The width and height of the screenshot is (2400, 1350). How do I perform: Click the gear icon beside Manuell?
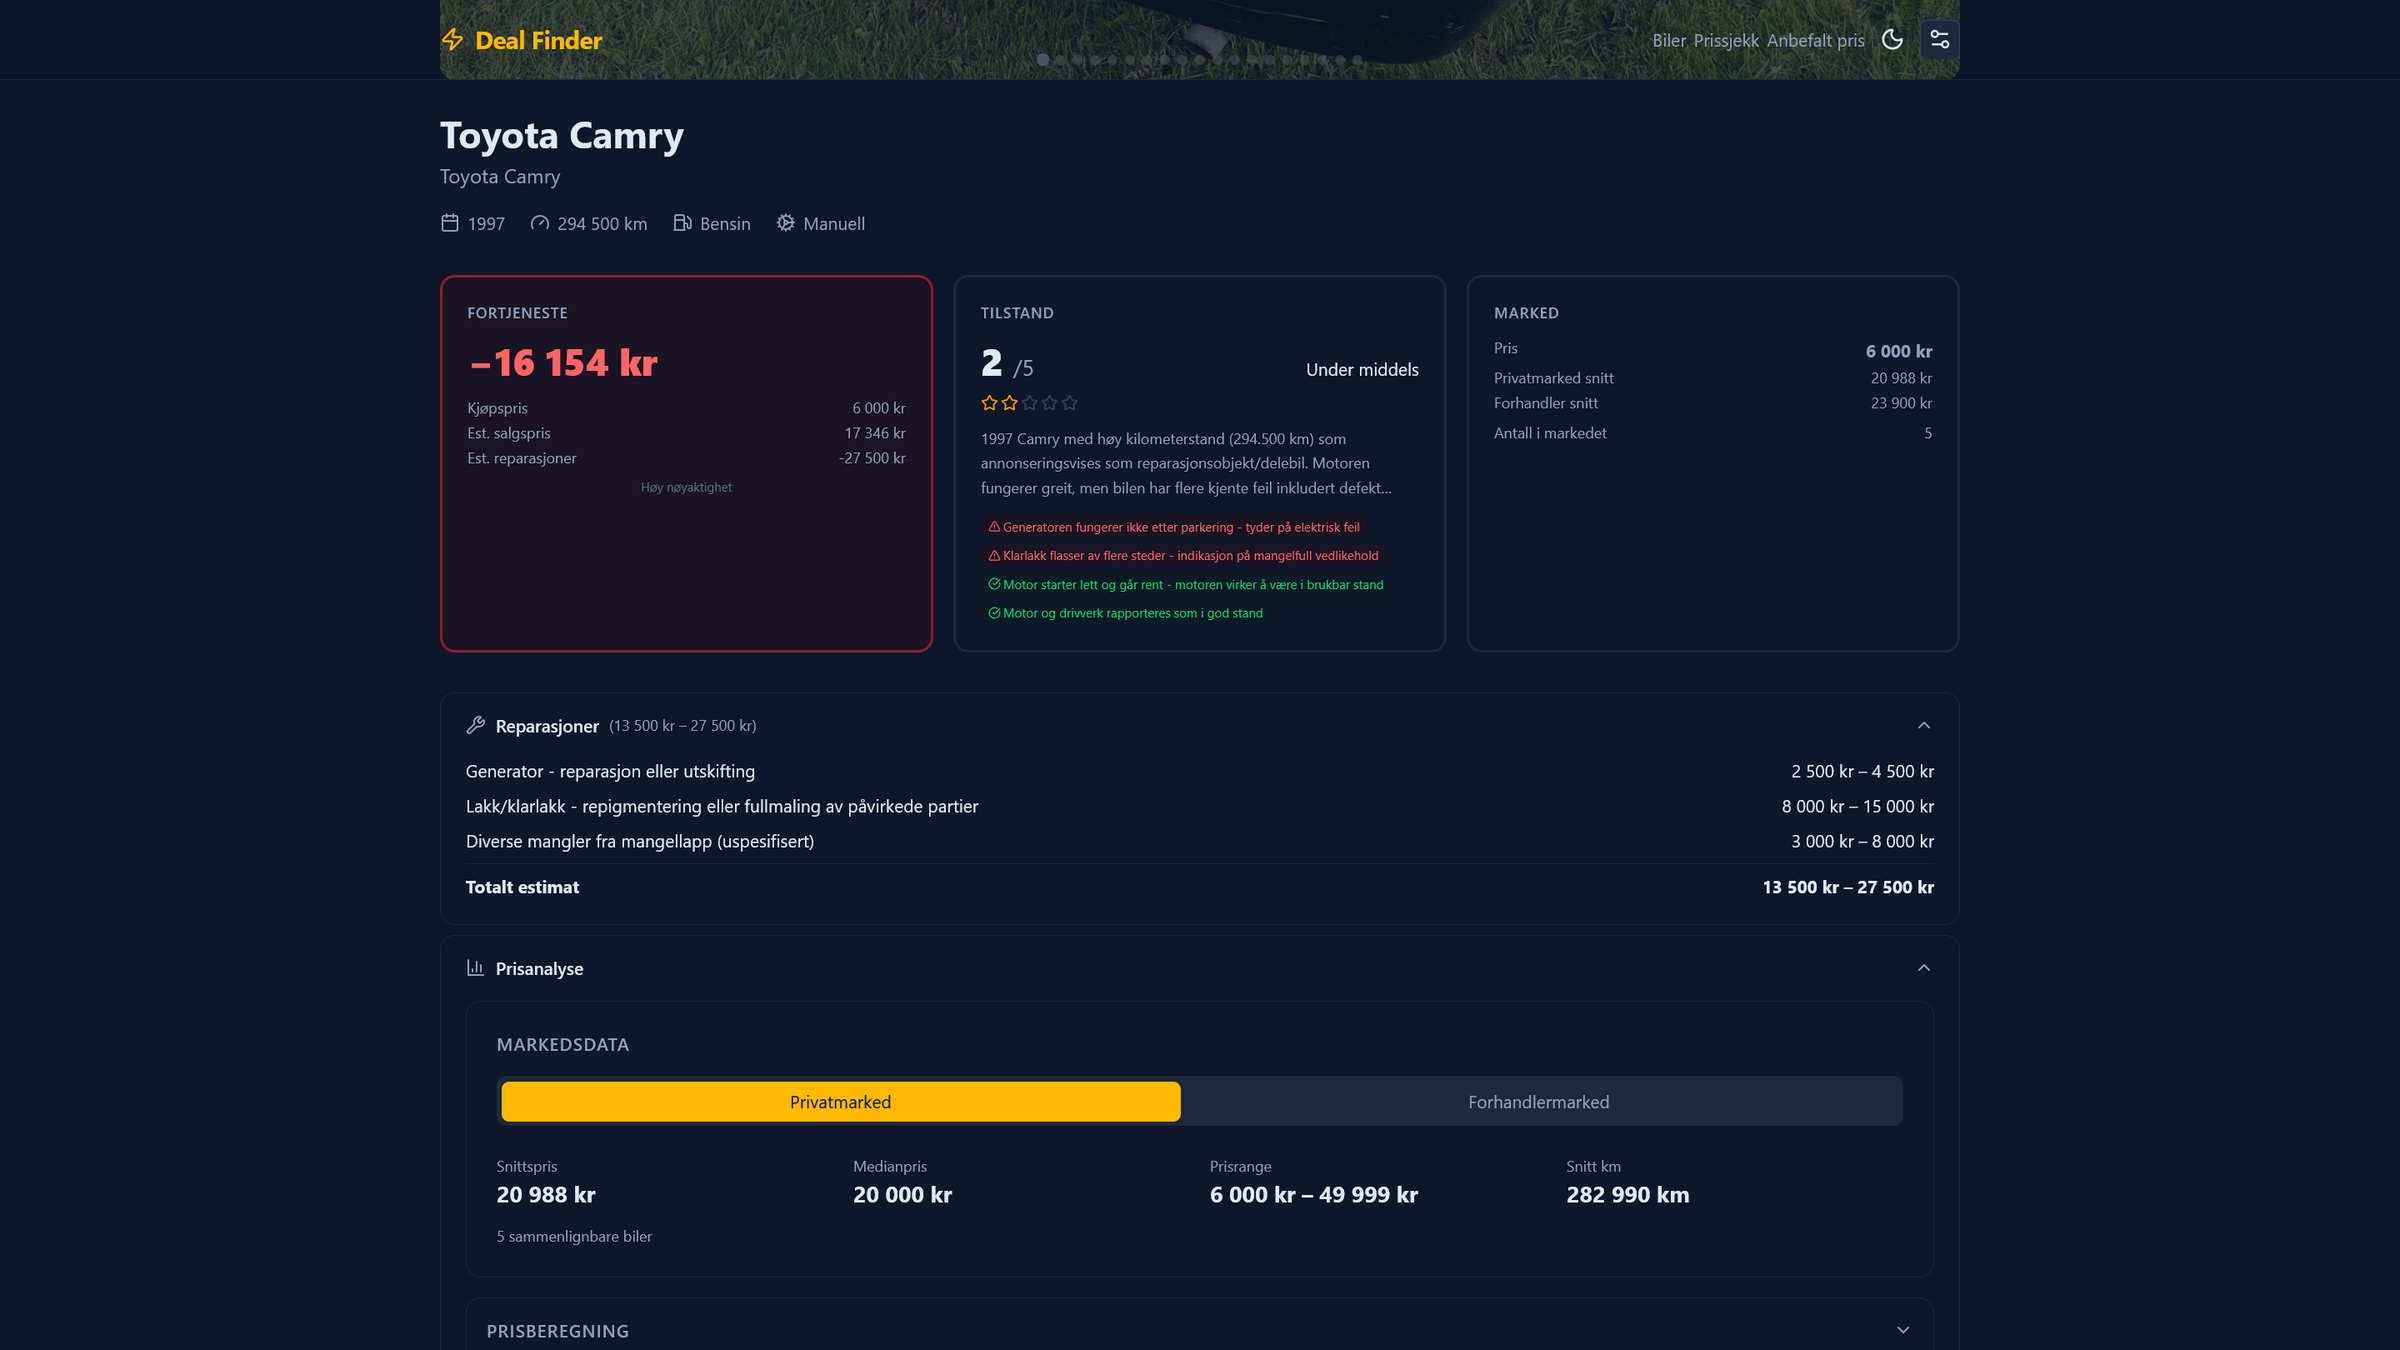click(786, 223)
